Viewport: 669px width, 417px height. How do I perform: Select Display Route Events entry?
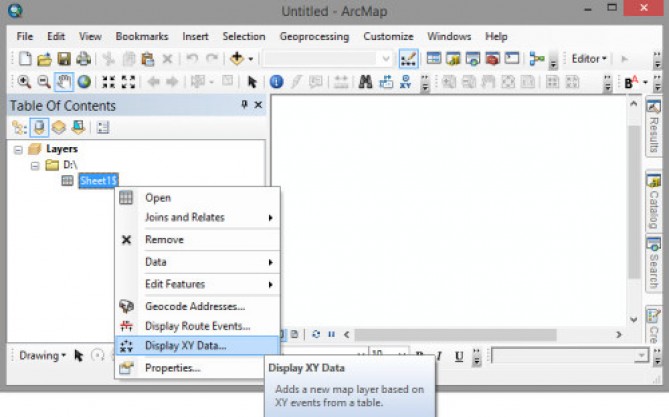(x=198, y=326)
